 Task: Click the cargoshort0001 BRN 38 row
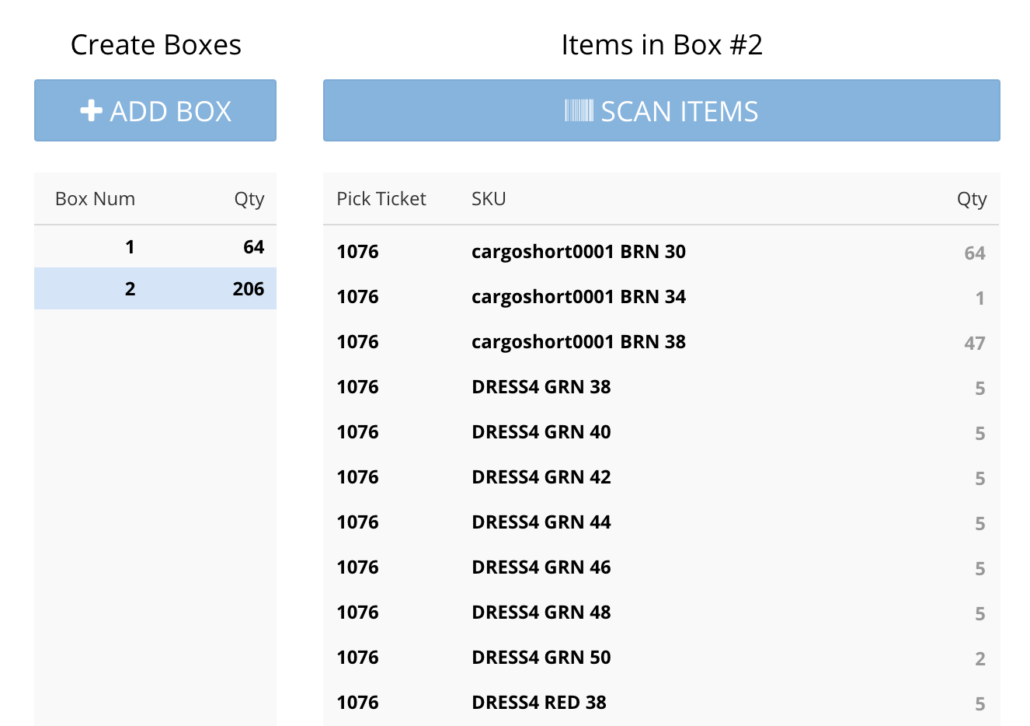(x=578, y=342)
